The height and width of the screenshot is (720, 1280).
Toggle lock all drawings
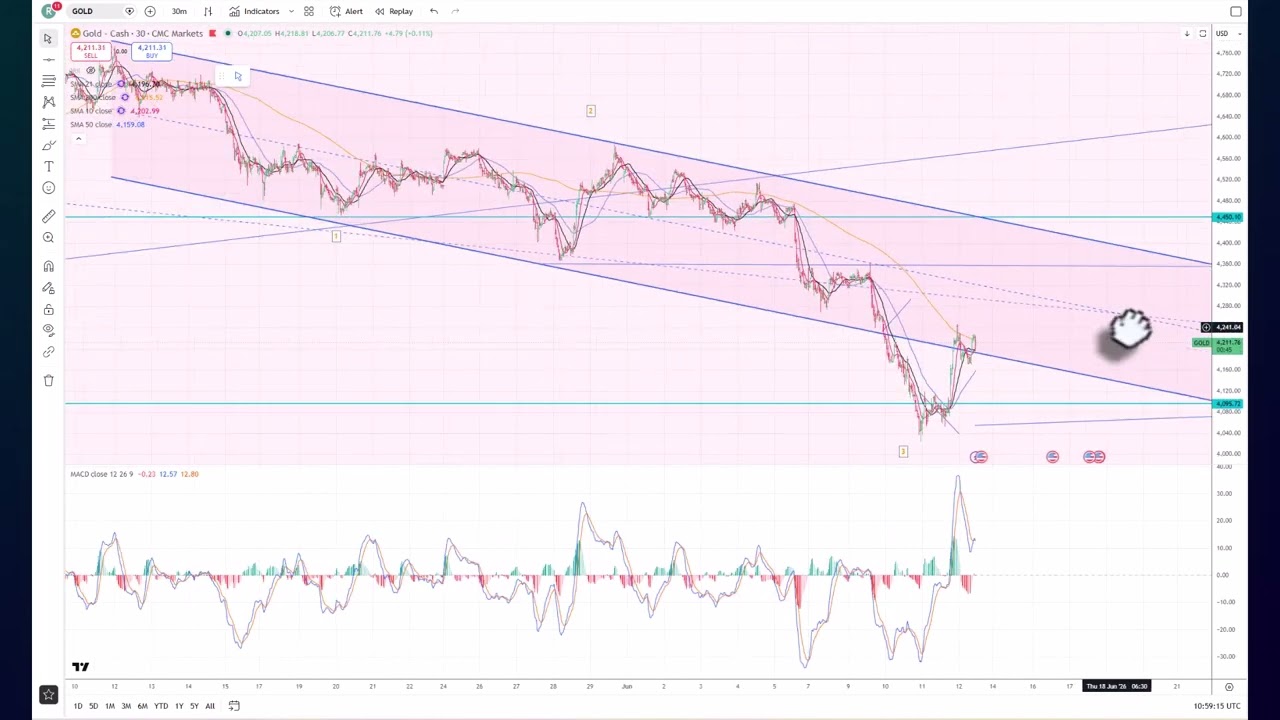point(48,310)
